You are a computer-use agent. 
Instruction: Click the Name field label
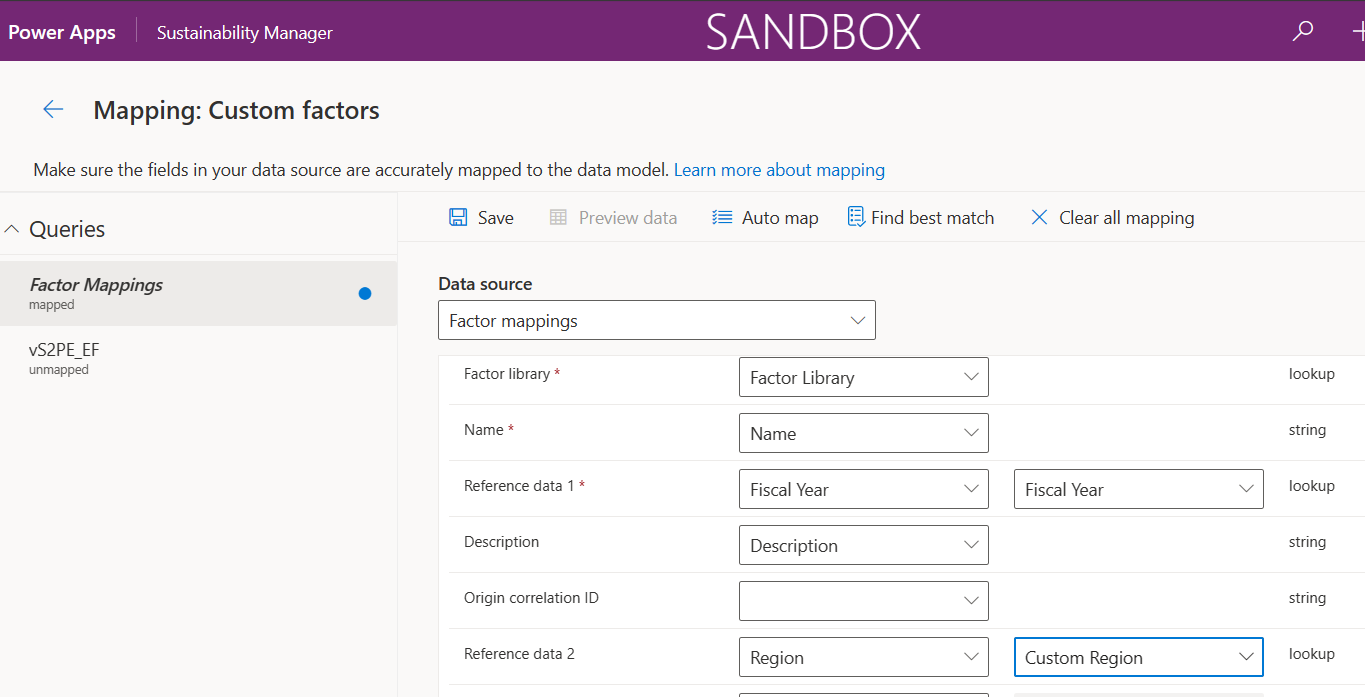pos(484,429)
